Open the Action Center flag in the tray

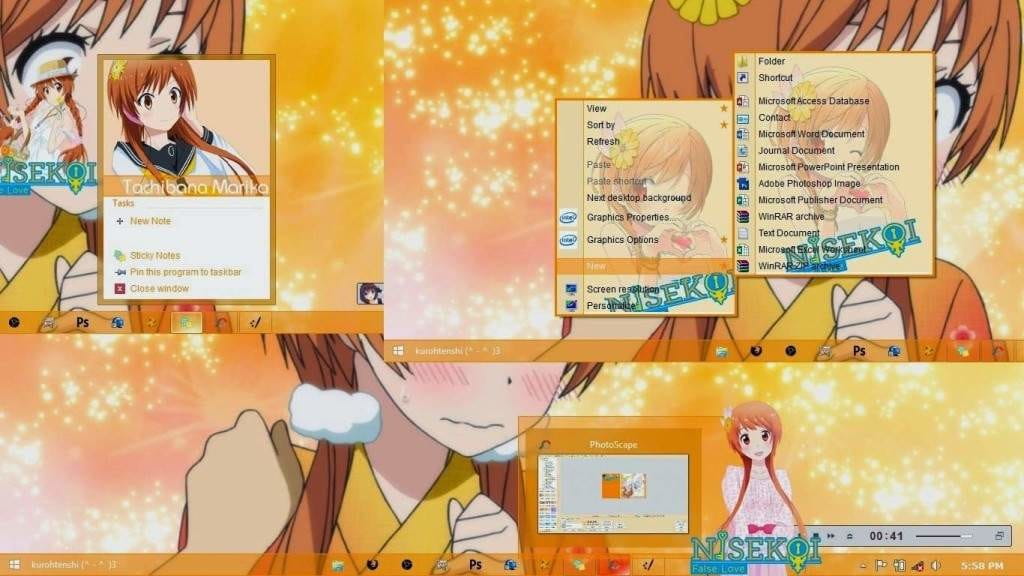pos(881,565)
